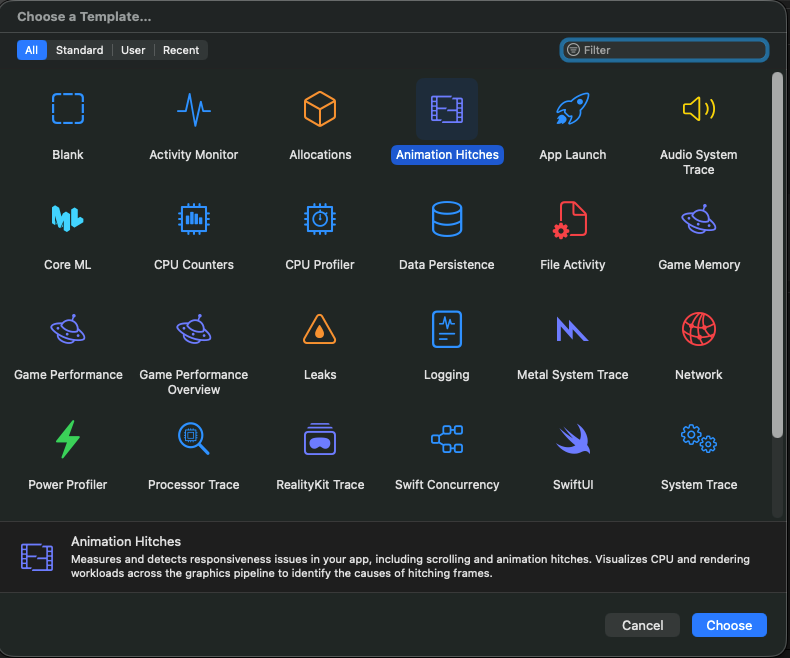Pick the Power Profiler lightning icon

click(x=68, y=439)
